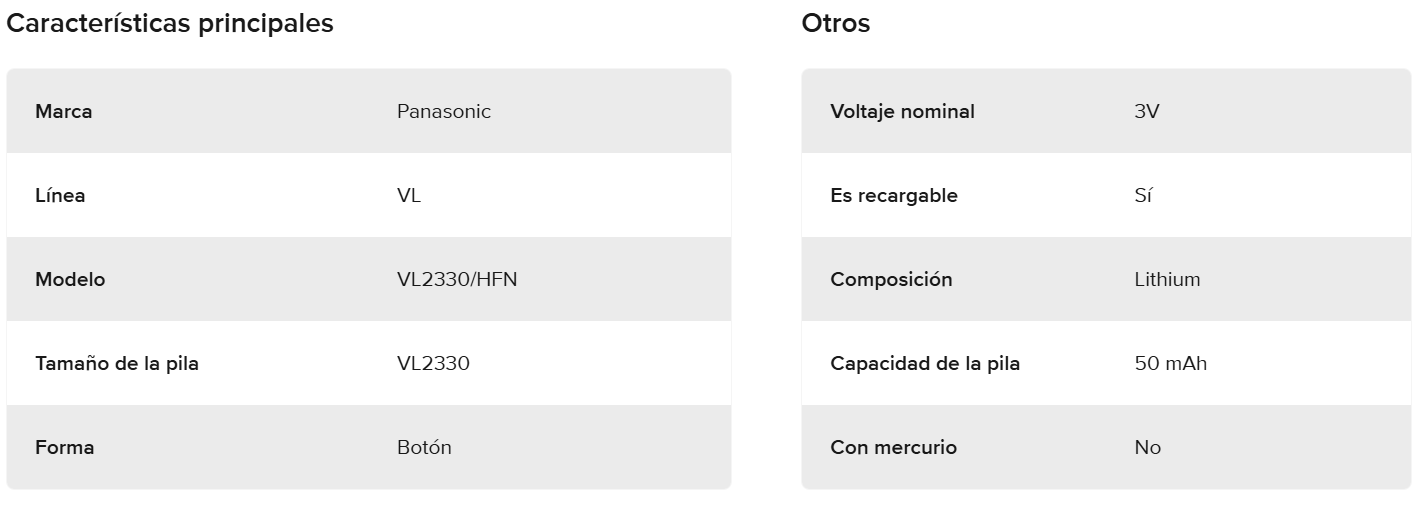Screen dimensions: 1427x512
Task: Click the "Tamaño de la pila" label
Action: (x=117, y=363)
